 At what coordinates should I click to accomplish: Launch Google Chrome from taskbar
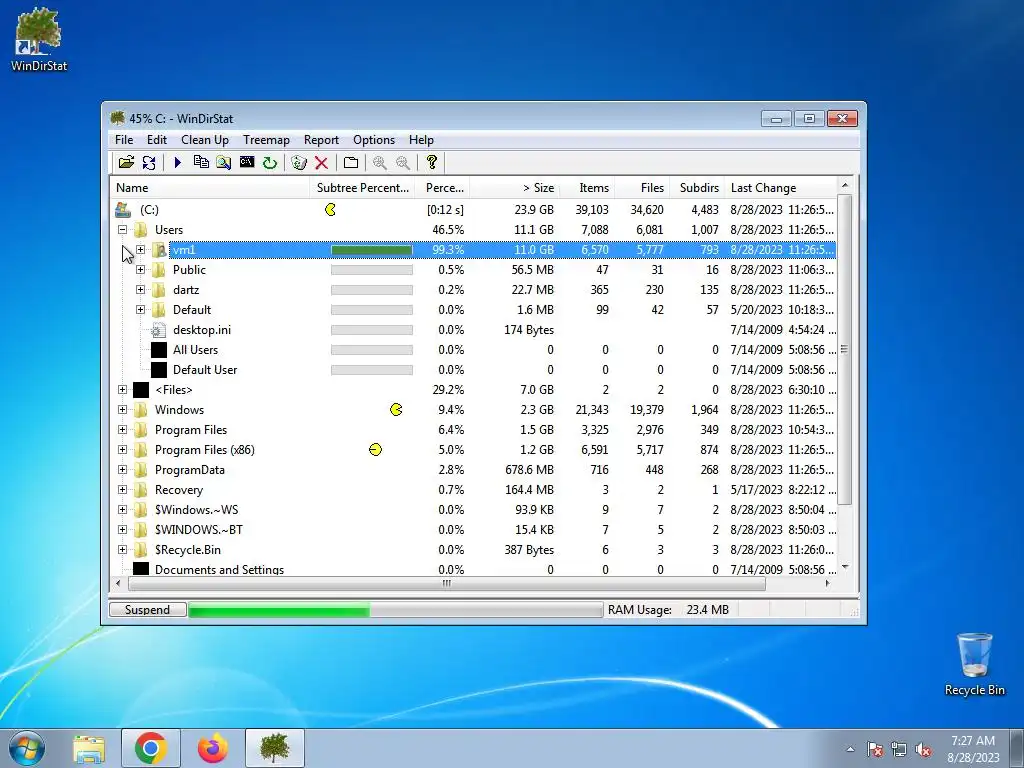(151, 748)
